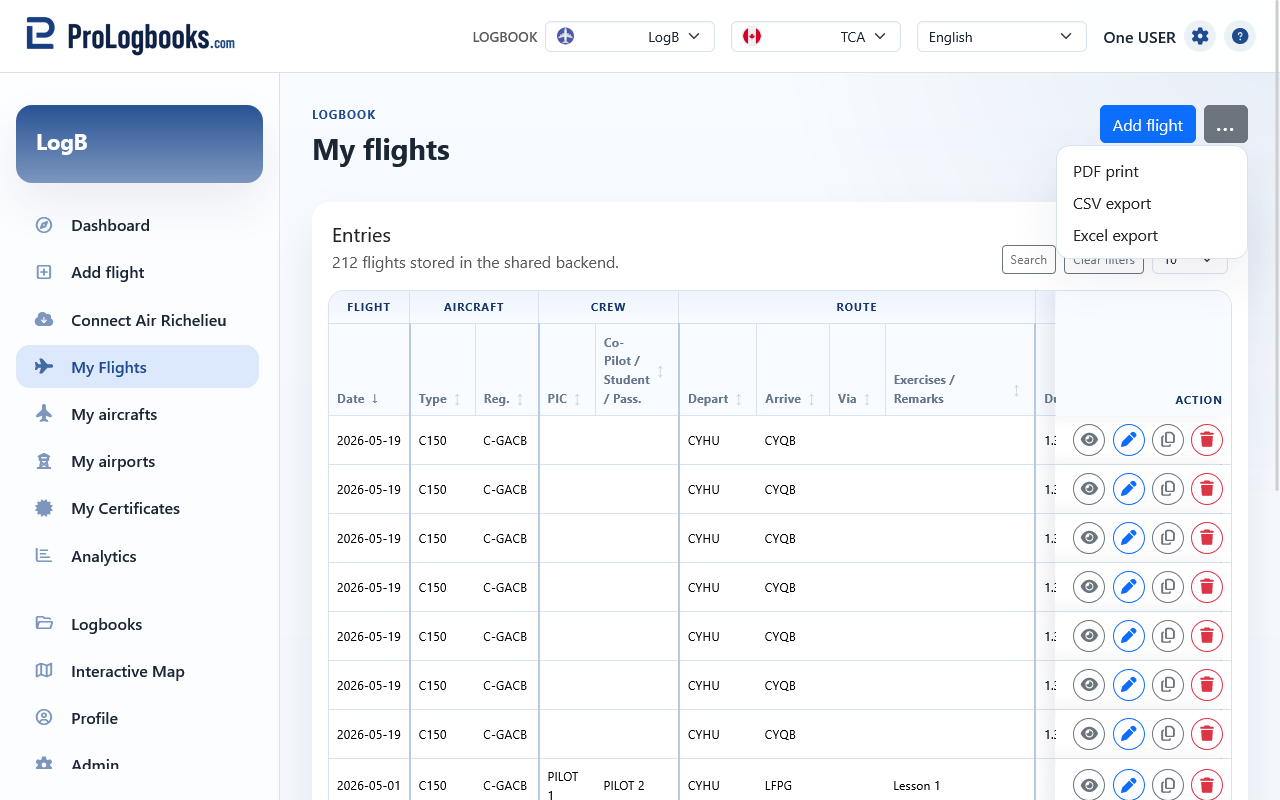Open settings gear next to One USER
The image size is (1280, 800).
tap(1200, 37)
